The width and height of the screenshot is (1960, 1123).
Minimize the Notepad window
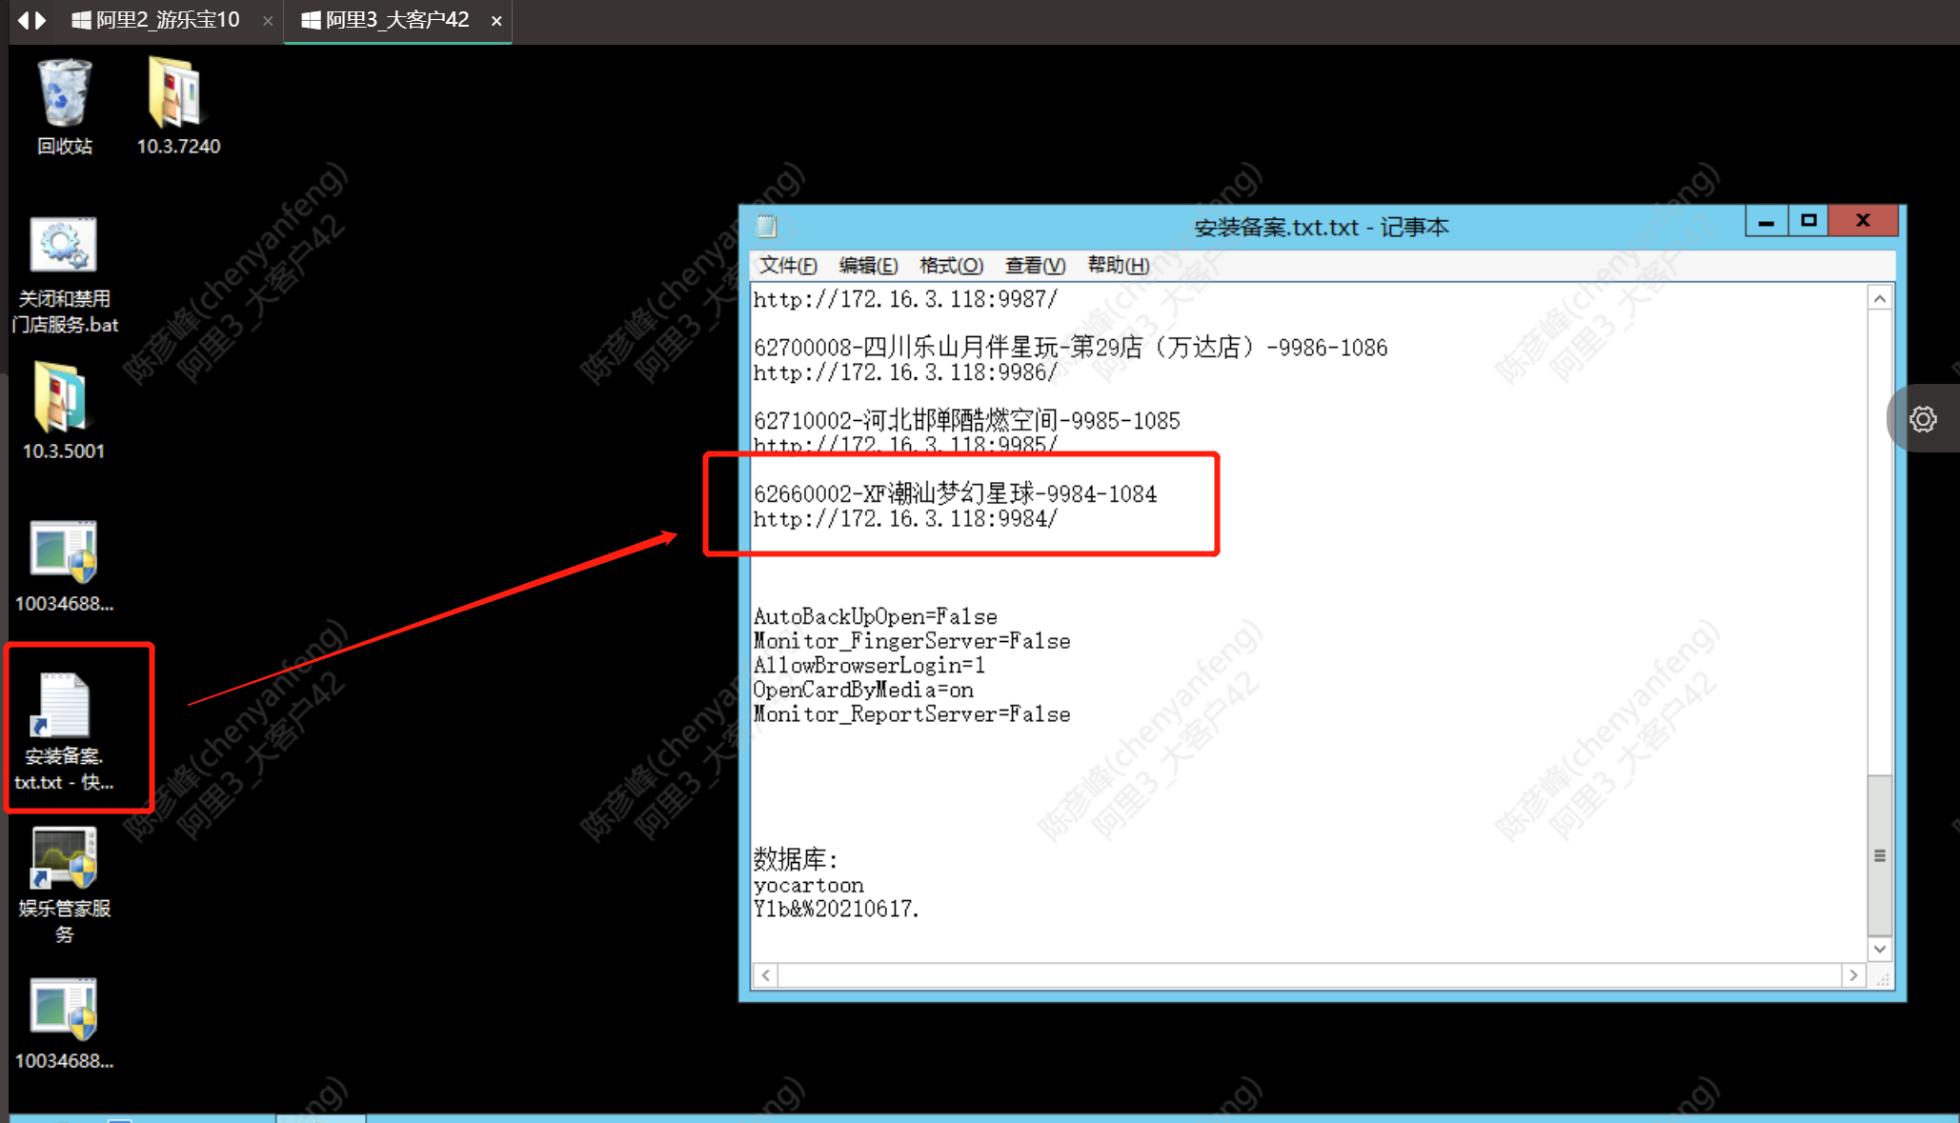(x=1766, y=221)
